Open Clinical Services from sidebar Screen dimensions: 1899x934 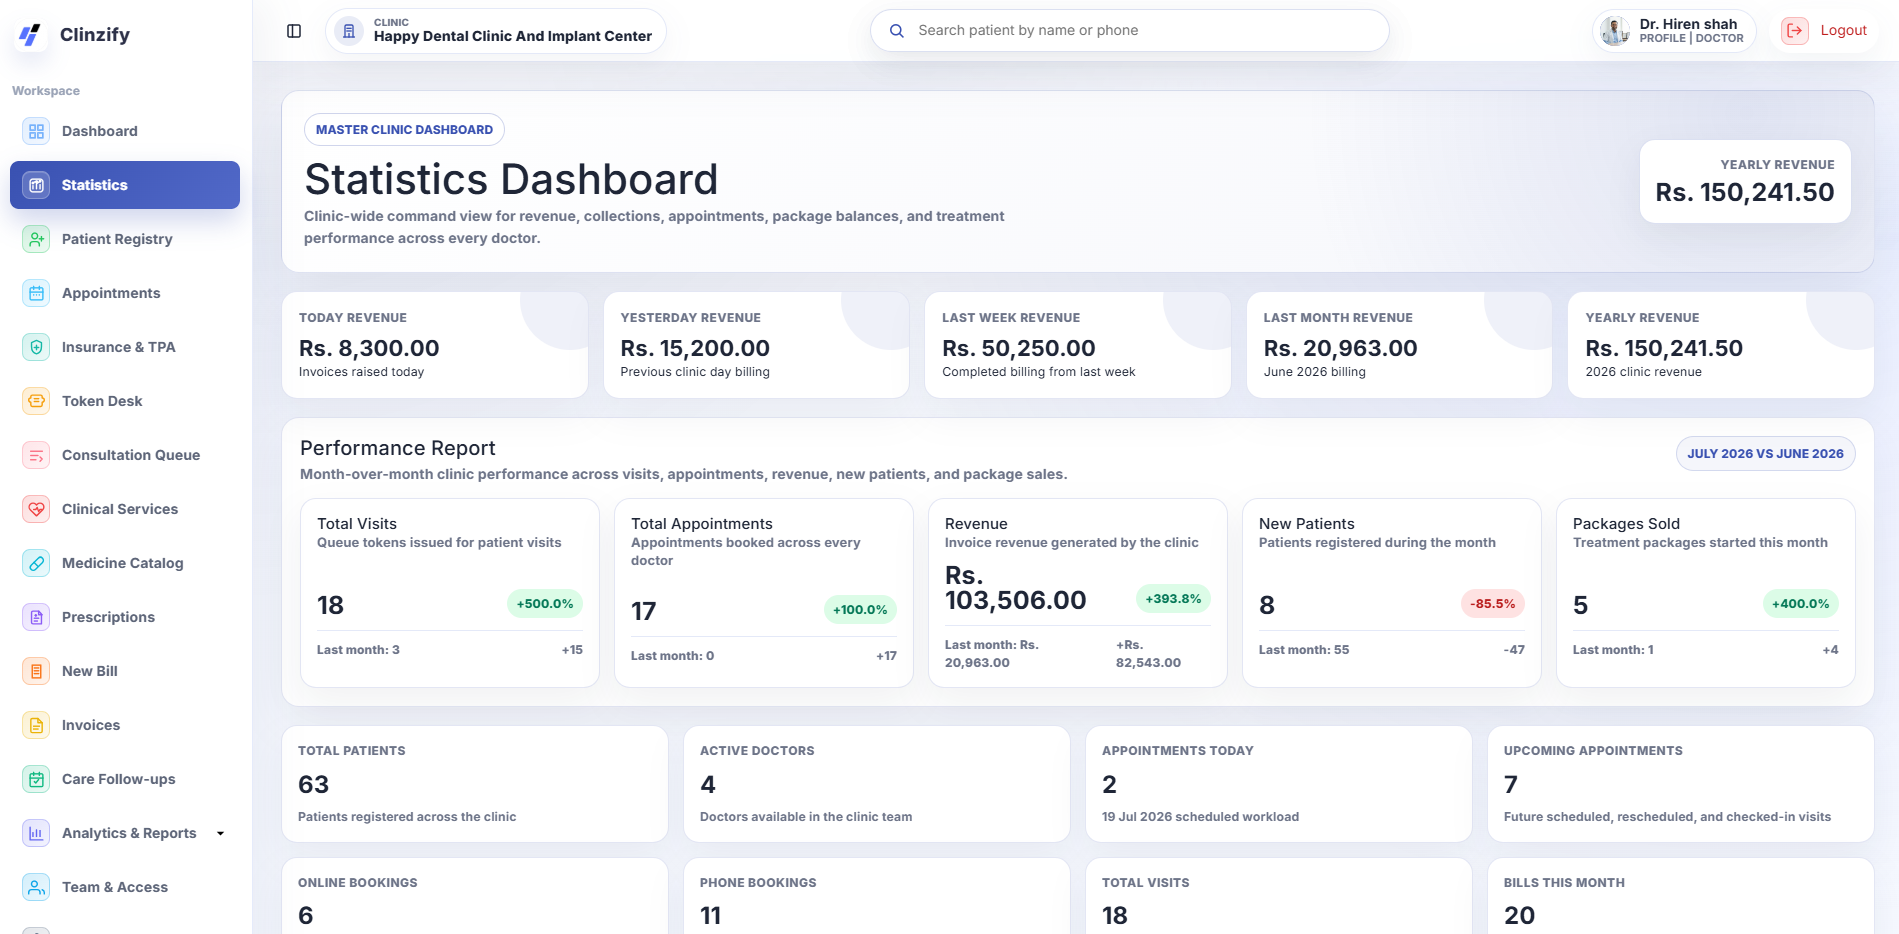pos(125,509)
